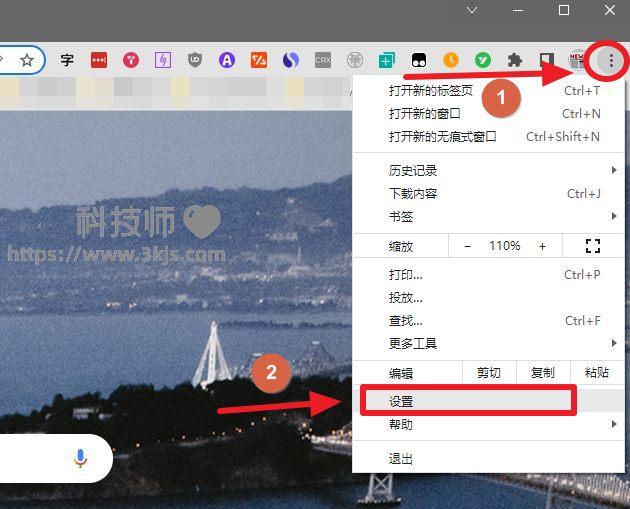Increase zoom with the plus button
Image resolution: width=630 pixels, height=509 pixels.
[542, 246]
